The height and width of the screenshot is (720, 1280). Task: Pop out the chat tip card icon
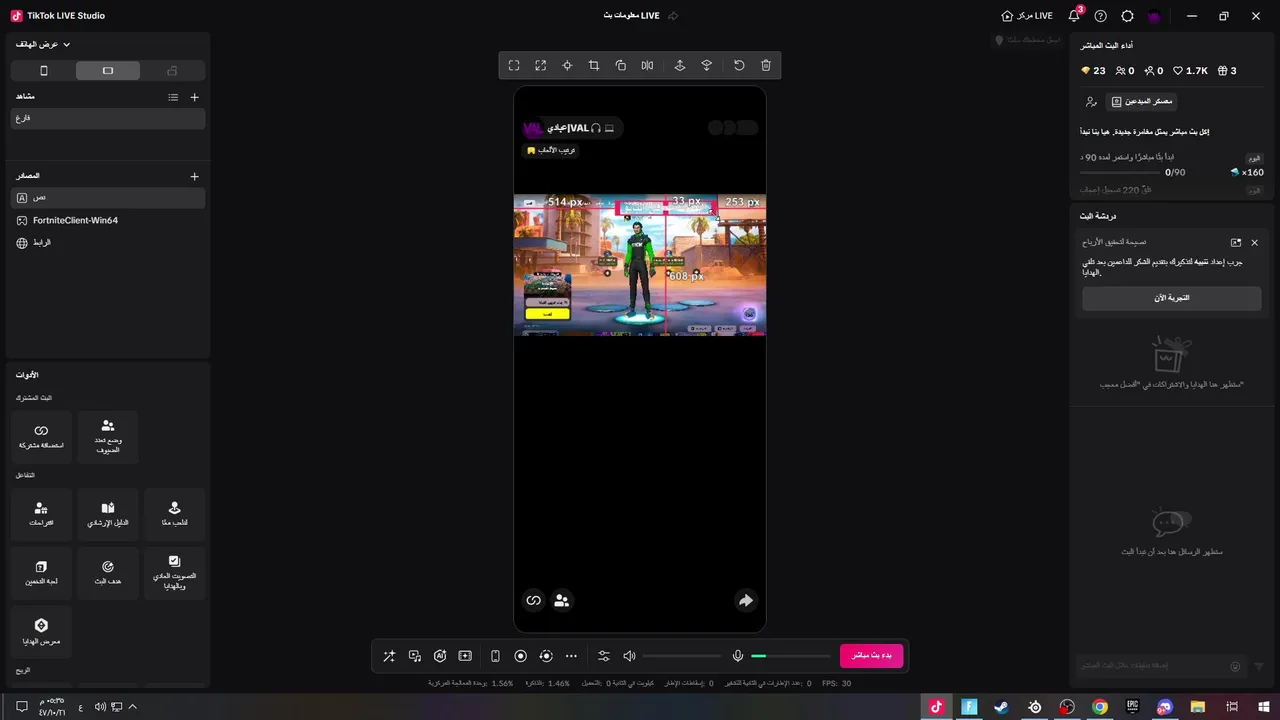point(1236,242)
